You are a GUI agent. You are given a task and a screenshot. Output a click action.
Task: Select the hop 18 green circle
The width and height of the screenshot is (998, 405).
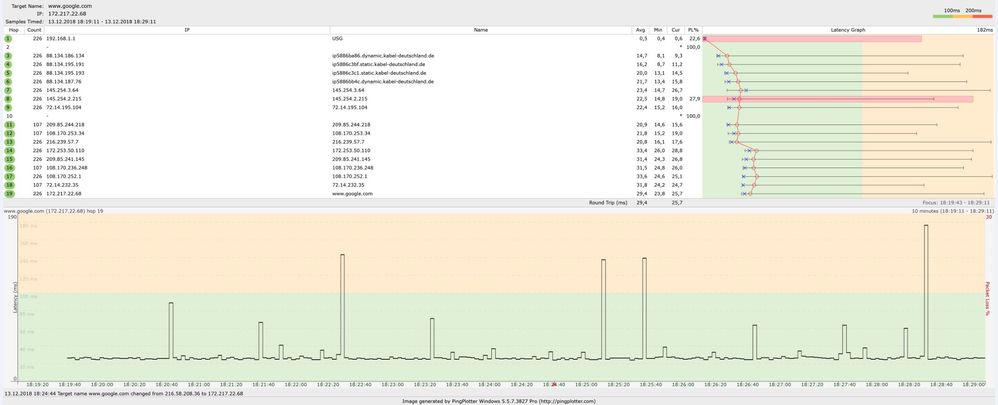[8, 185]
